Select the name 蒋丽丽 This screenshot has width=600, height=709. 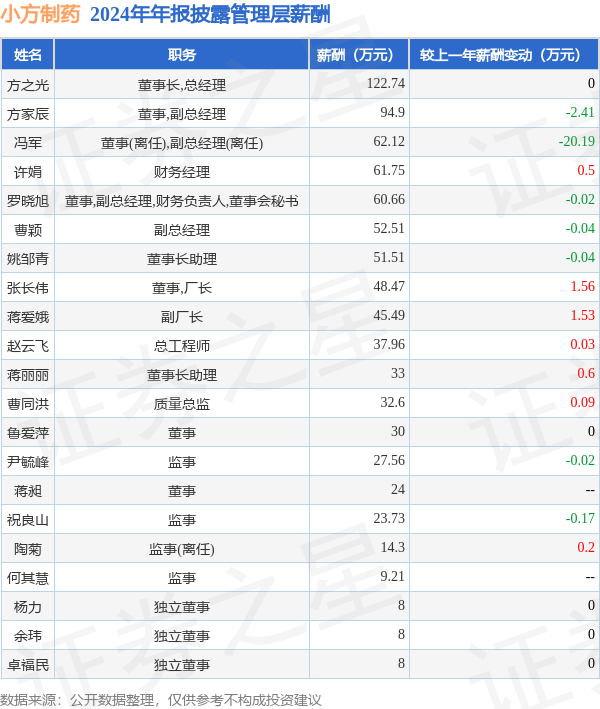pos(28,375)
